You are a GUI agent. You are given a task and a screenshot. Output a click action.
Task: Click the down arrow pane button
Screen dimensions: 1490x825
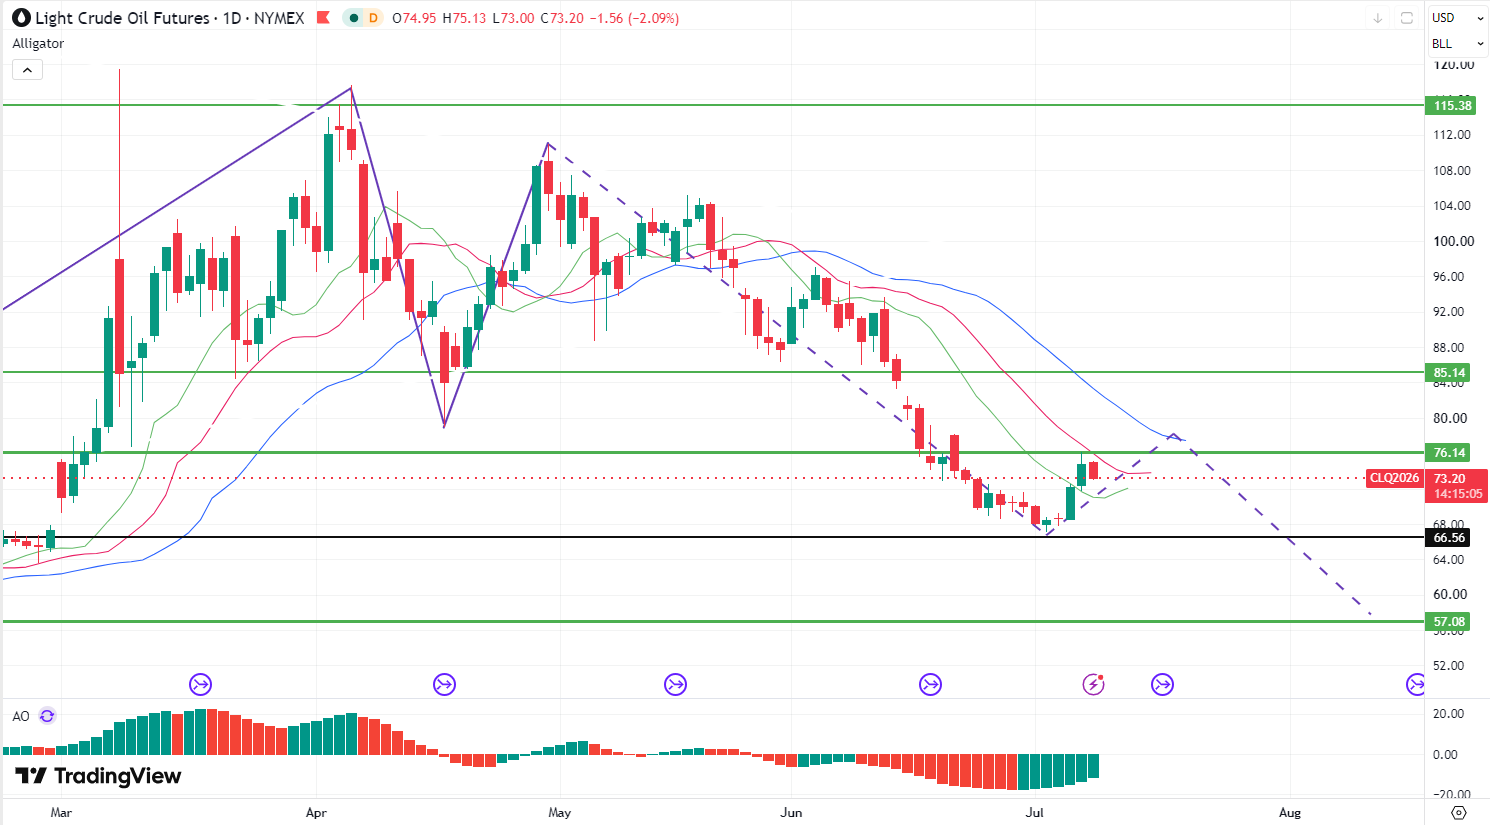[x=1378, y=18]
